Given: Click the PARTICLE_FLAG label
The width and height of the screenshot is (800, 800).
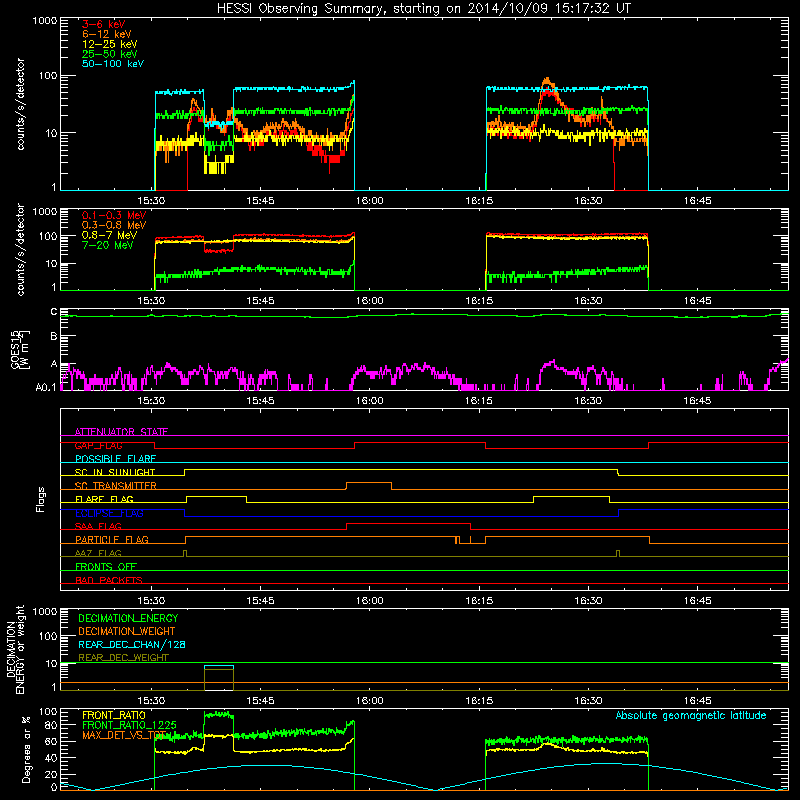Looking at the screenshot, I should 112,540.
